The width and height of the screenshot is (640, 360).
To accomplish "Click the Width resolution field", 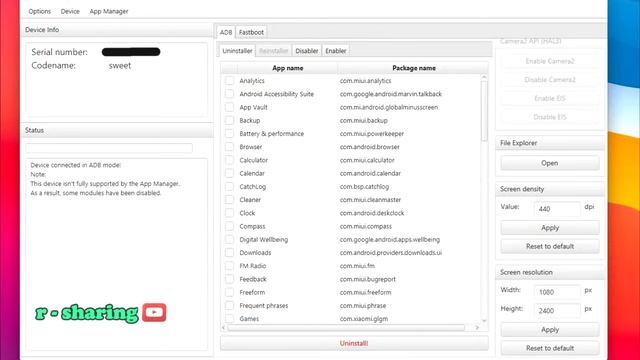I will coord(557,292).
